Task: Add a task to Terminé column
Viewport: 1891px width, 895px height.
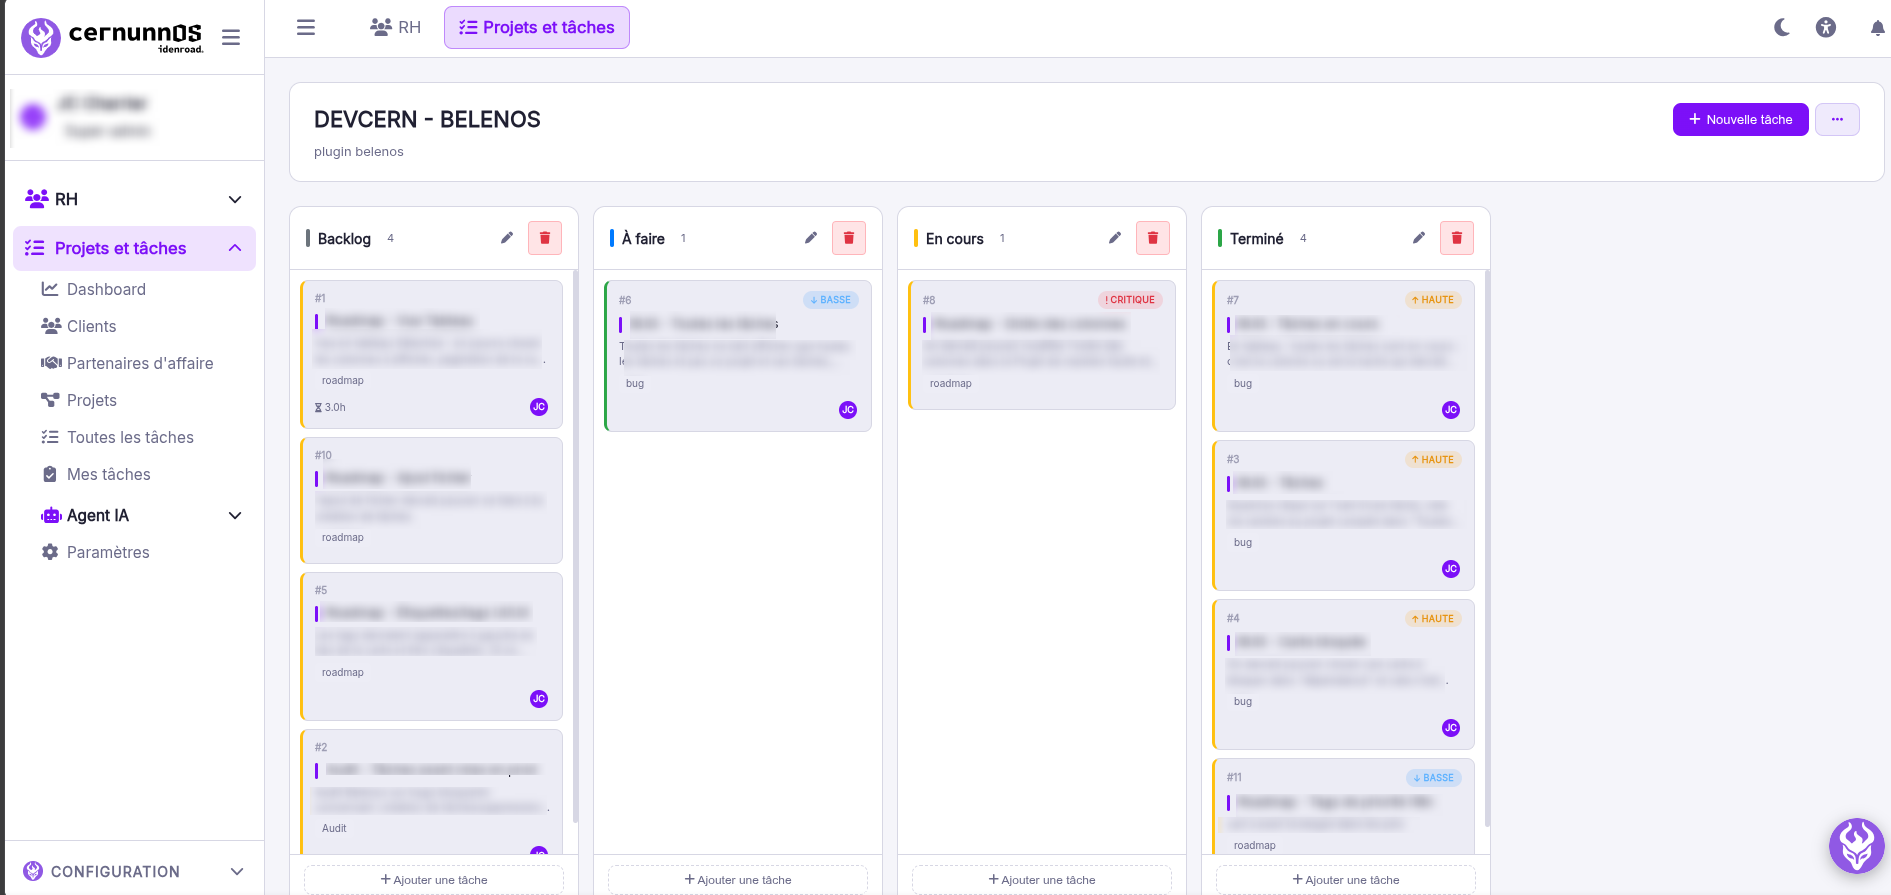Action: click(x=1346, y=880)
